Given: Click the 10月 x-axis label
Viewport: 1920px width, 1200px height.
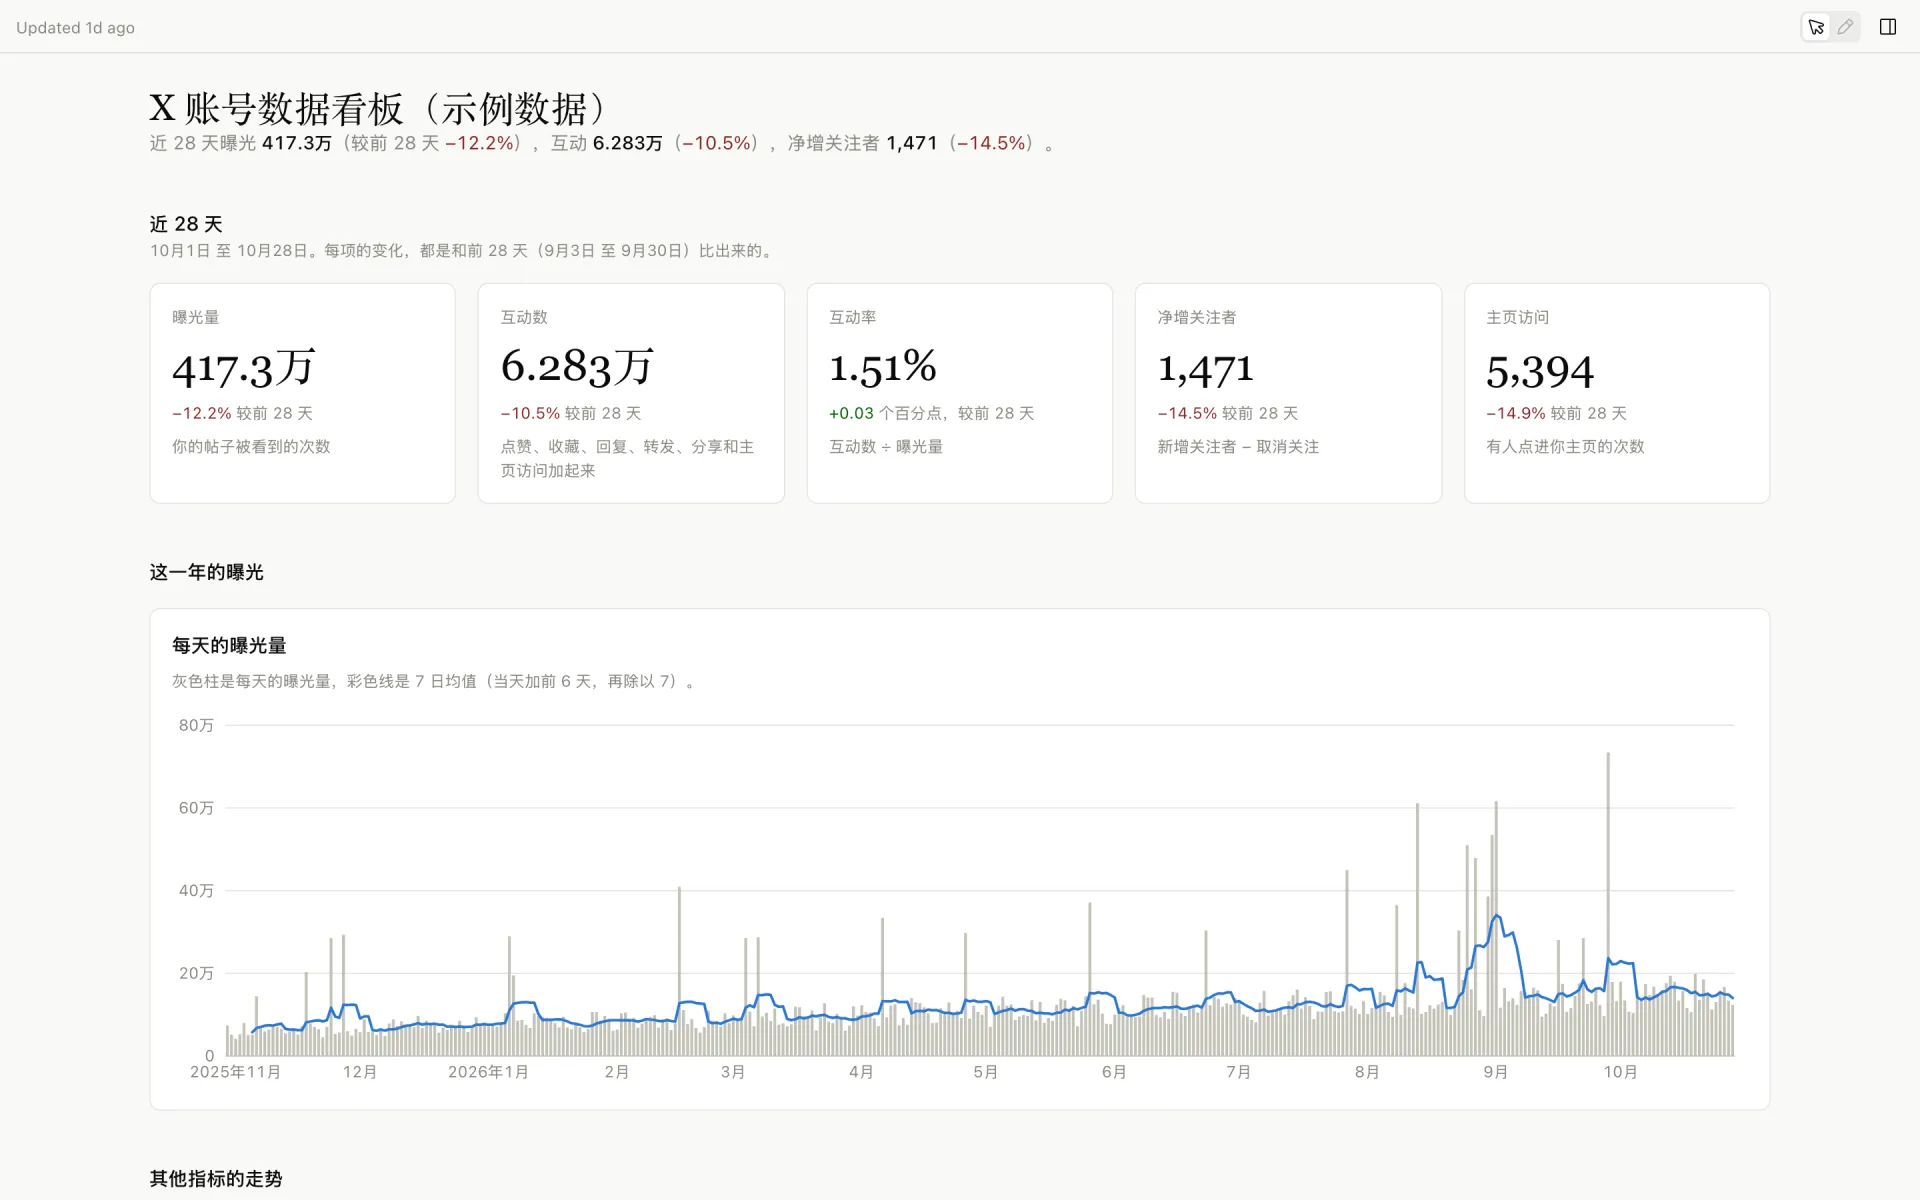Looking at the screenshot, I should tap(1621, 1072).
